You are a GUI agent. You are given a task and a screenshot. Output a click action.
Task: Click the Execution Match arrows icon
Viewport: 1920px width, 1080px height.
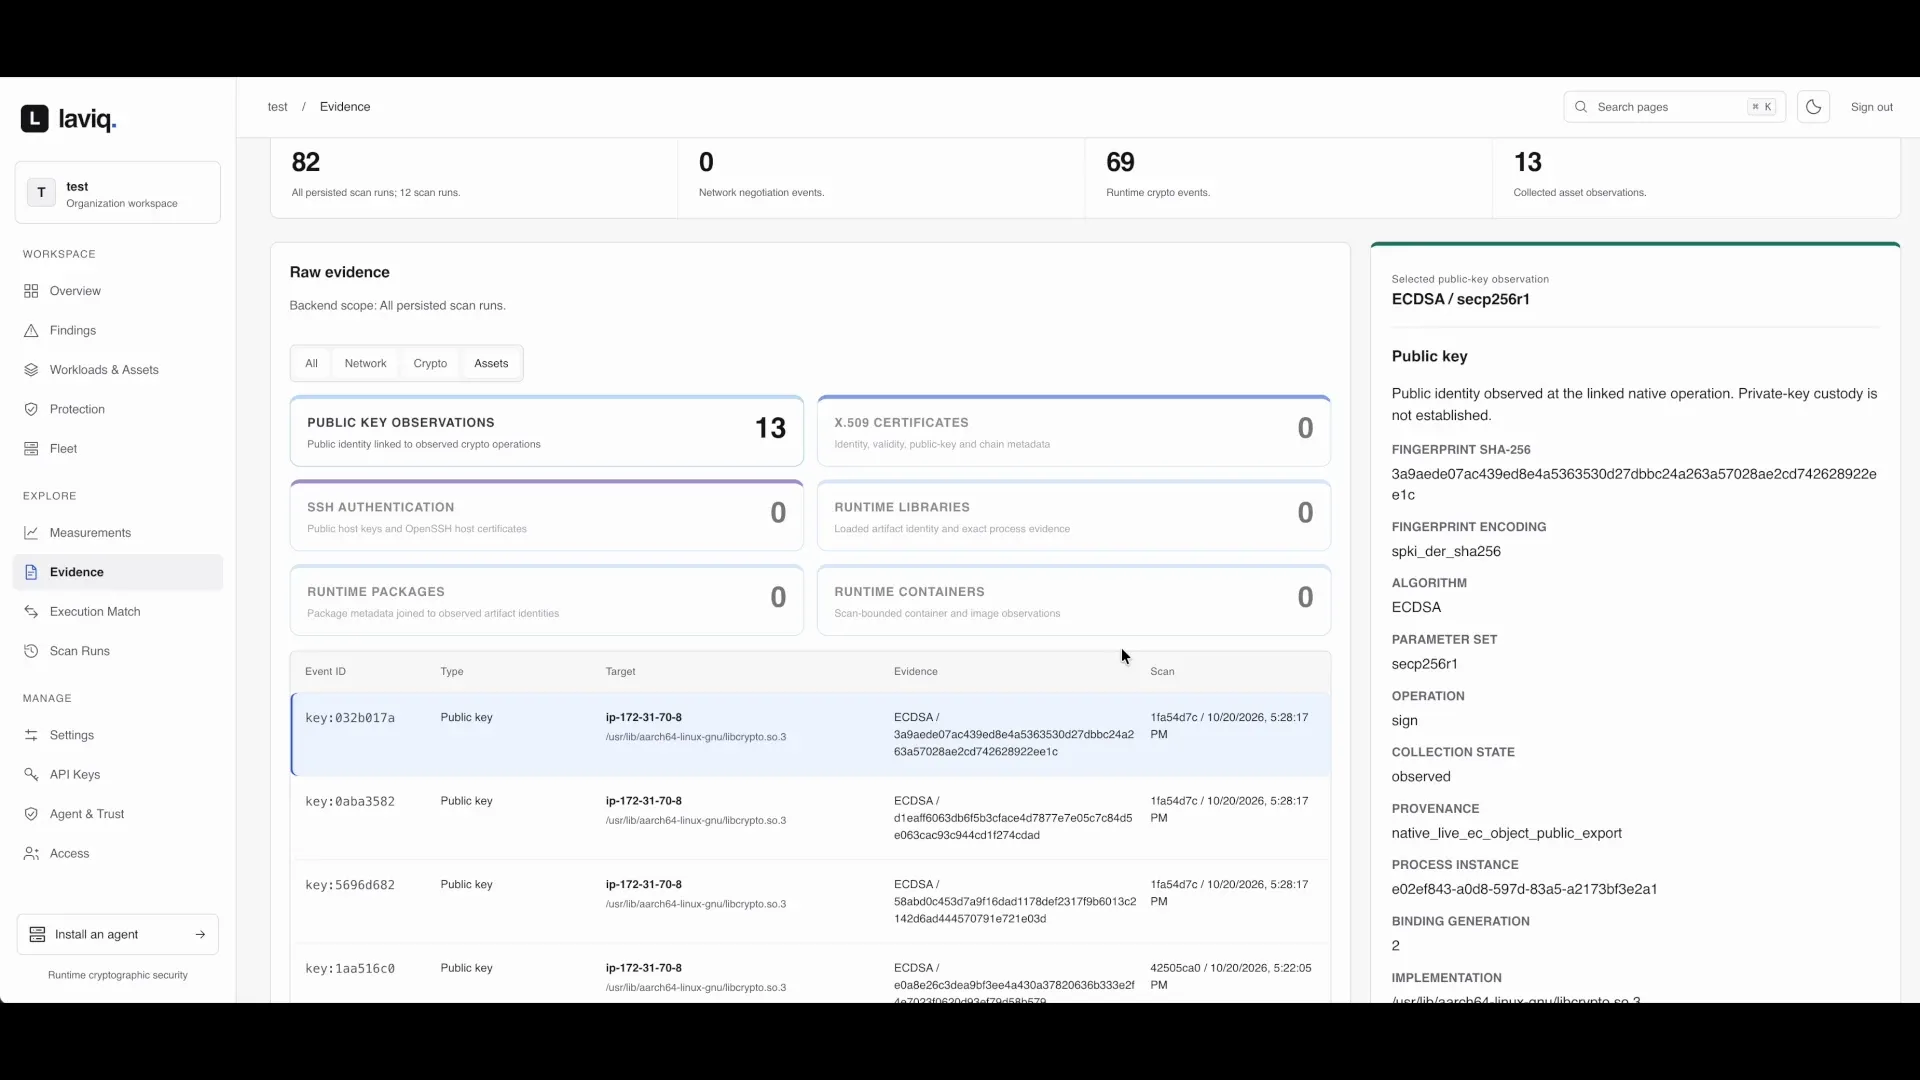coord(31,612)
